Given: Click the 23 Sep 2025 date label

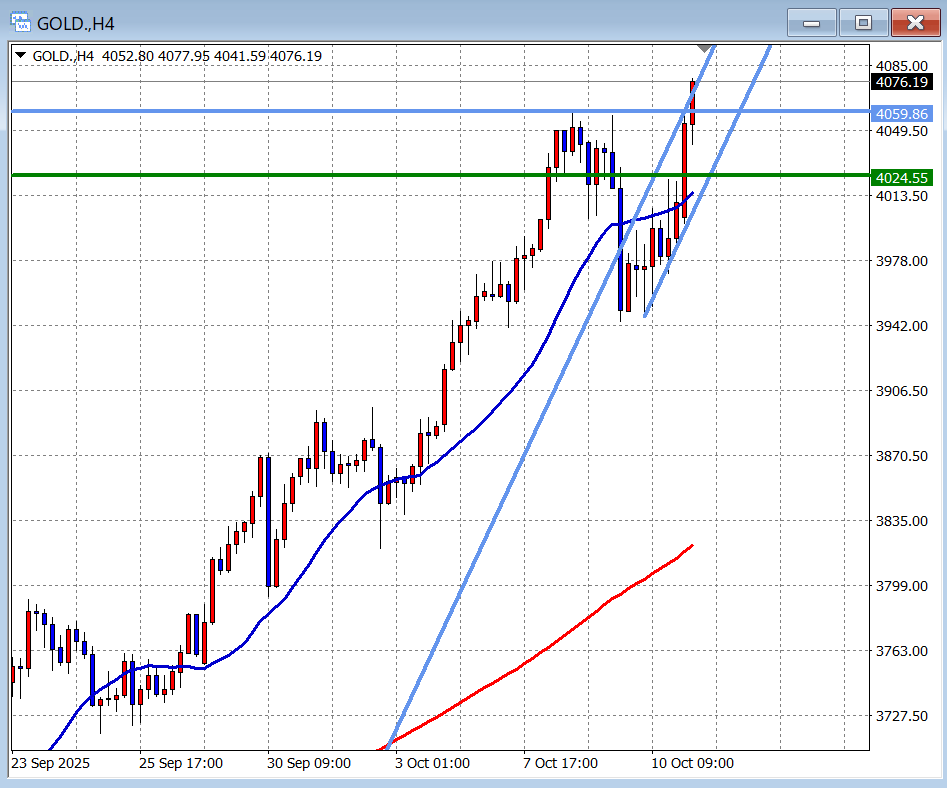Looking at the screenshot, I should click(x=50, y=763).
